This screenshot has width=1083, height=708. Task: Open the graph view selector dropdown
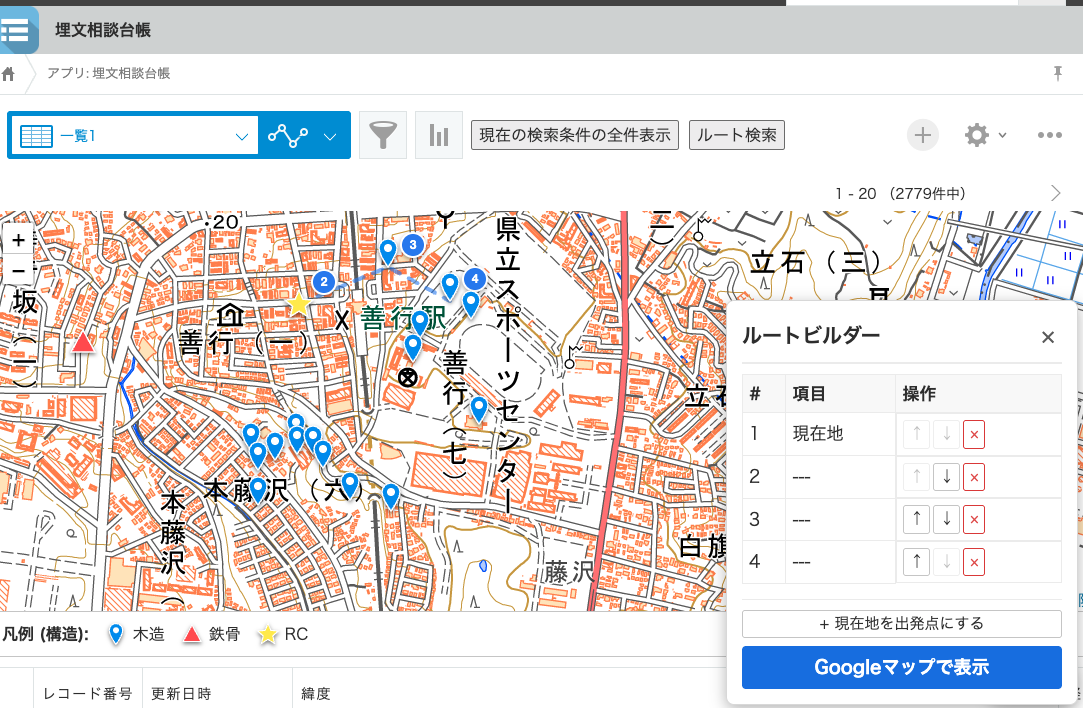[304, 135]
